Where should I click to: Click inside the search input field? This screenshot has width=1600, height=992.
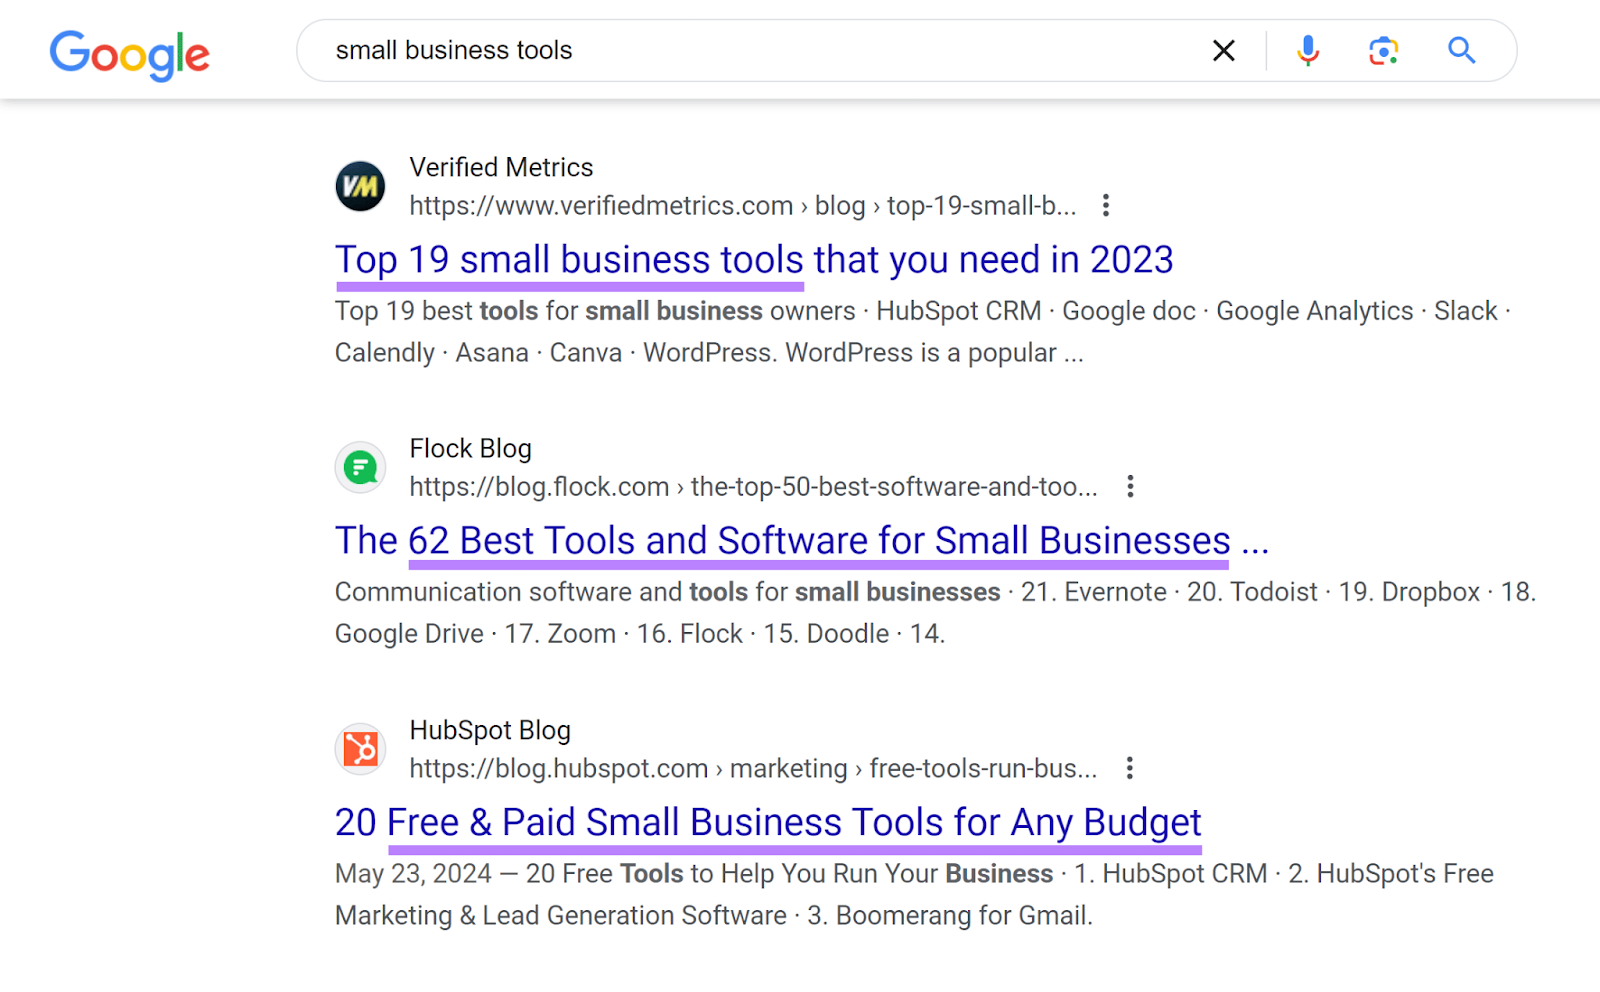(x=700, y=50)
